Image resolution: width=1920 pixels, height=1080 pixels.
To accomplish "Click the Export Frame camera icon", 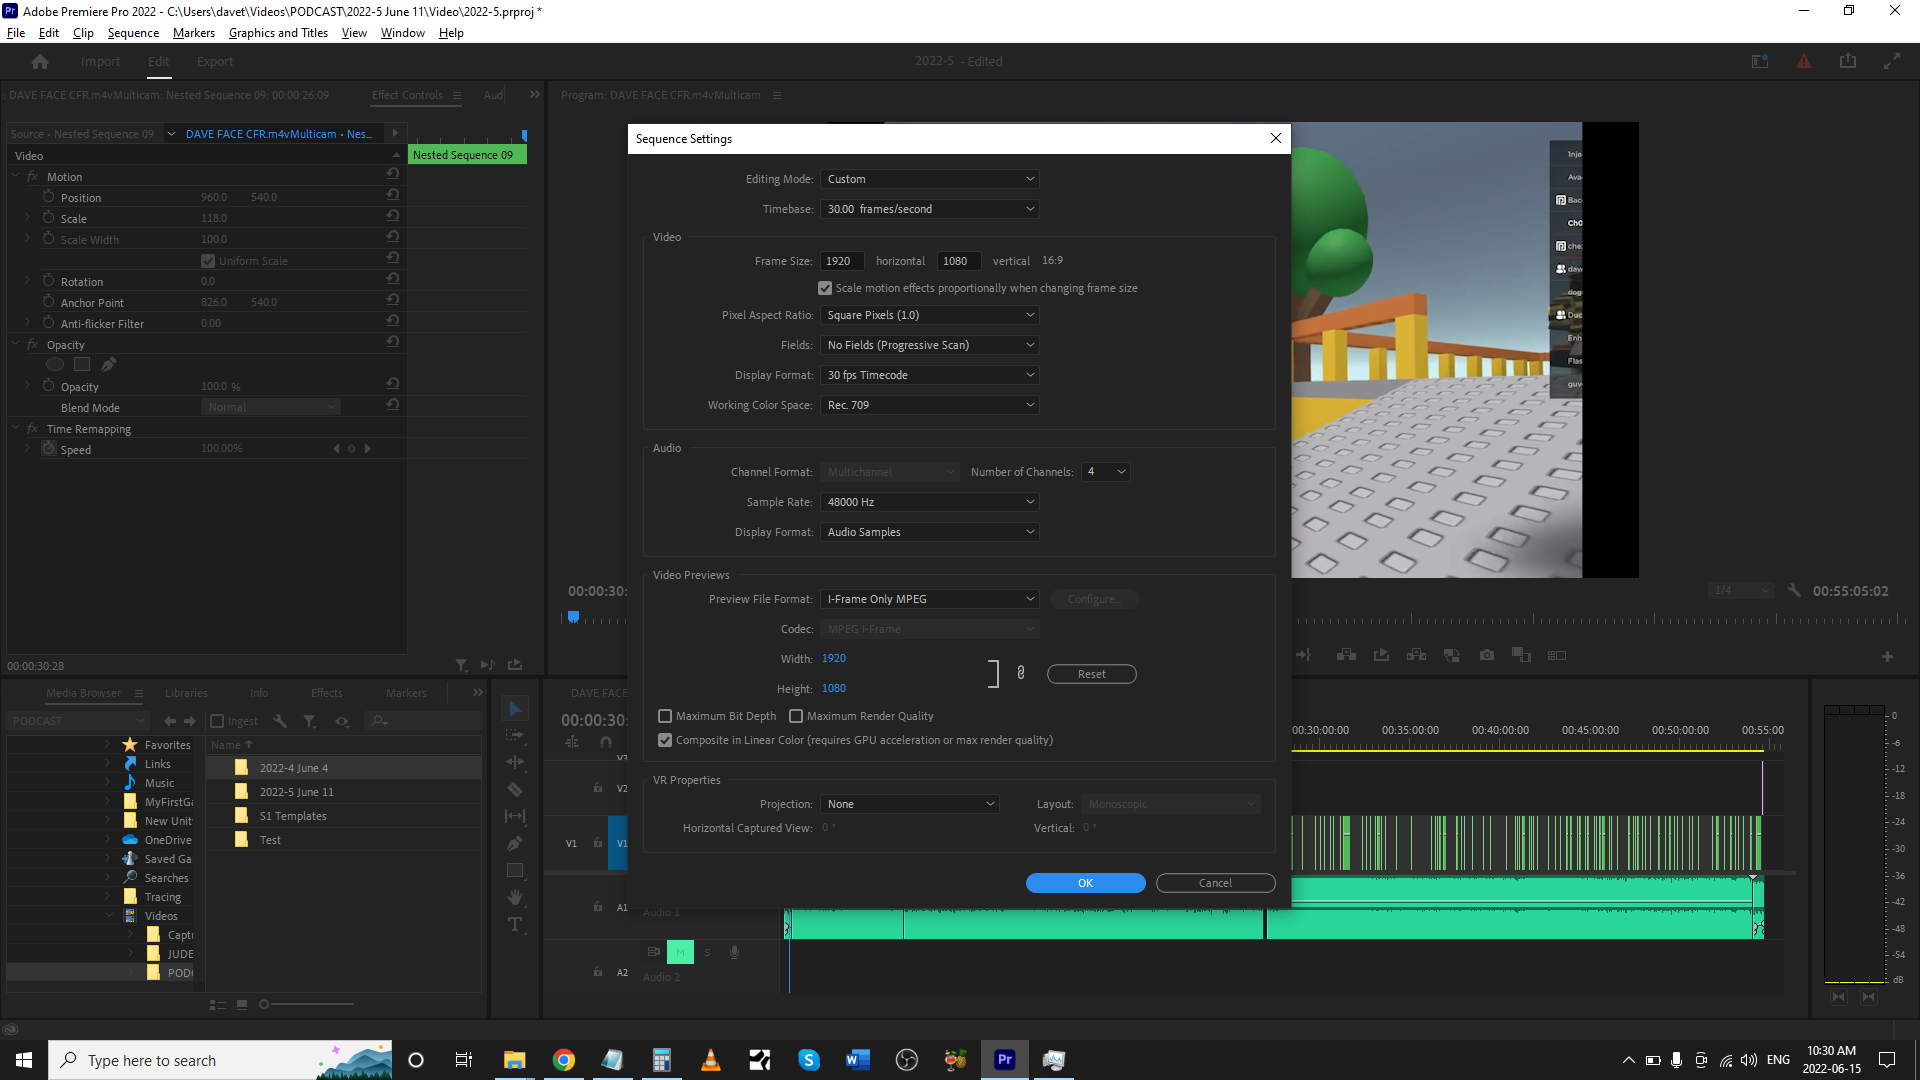I will click(x=1487, y=655).
